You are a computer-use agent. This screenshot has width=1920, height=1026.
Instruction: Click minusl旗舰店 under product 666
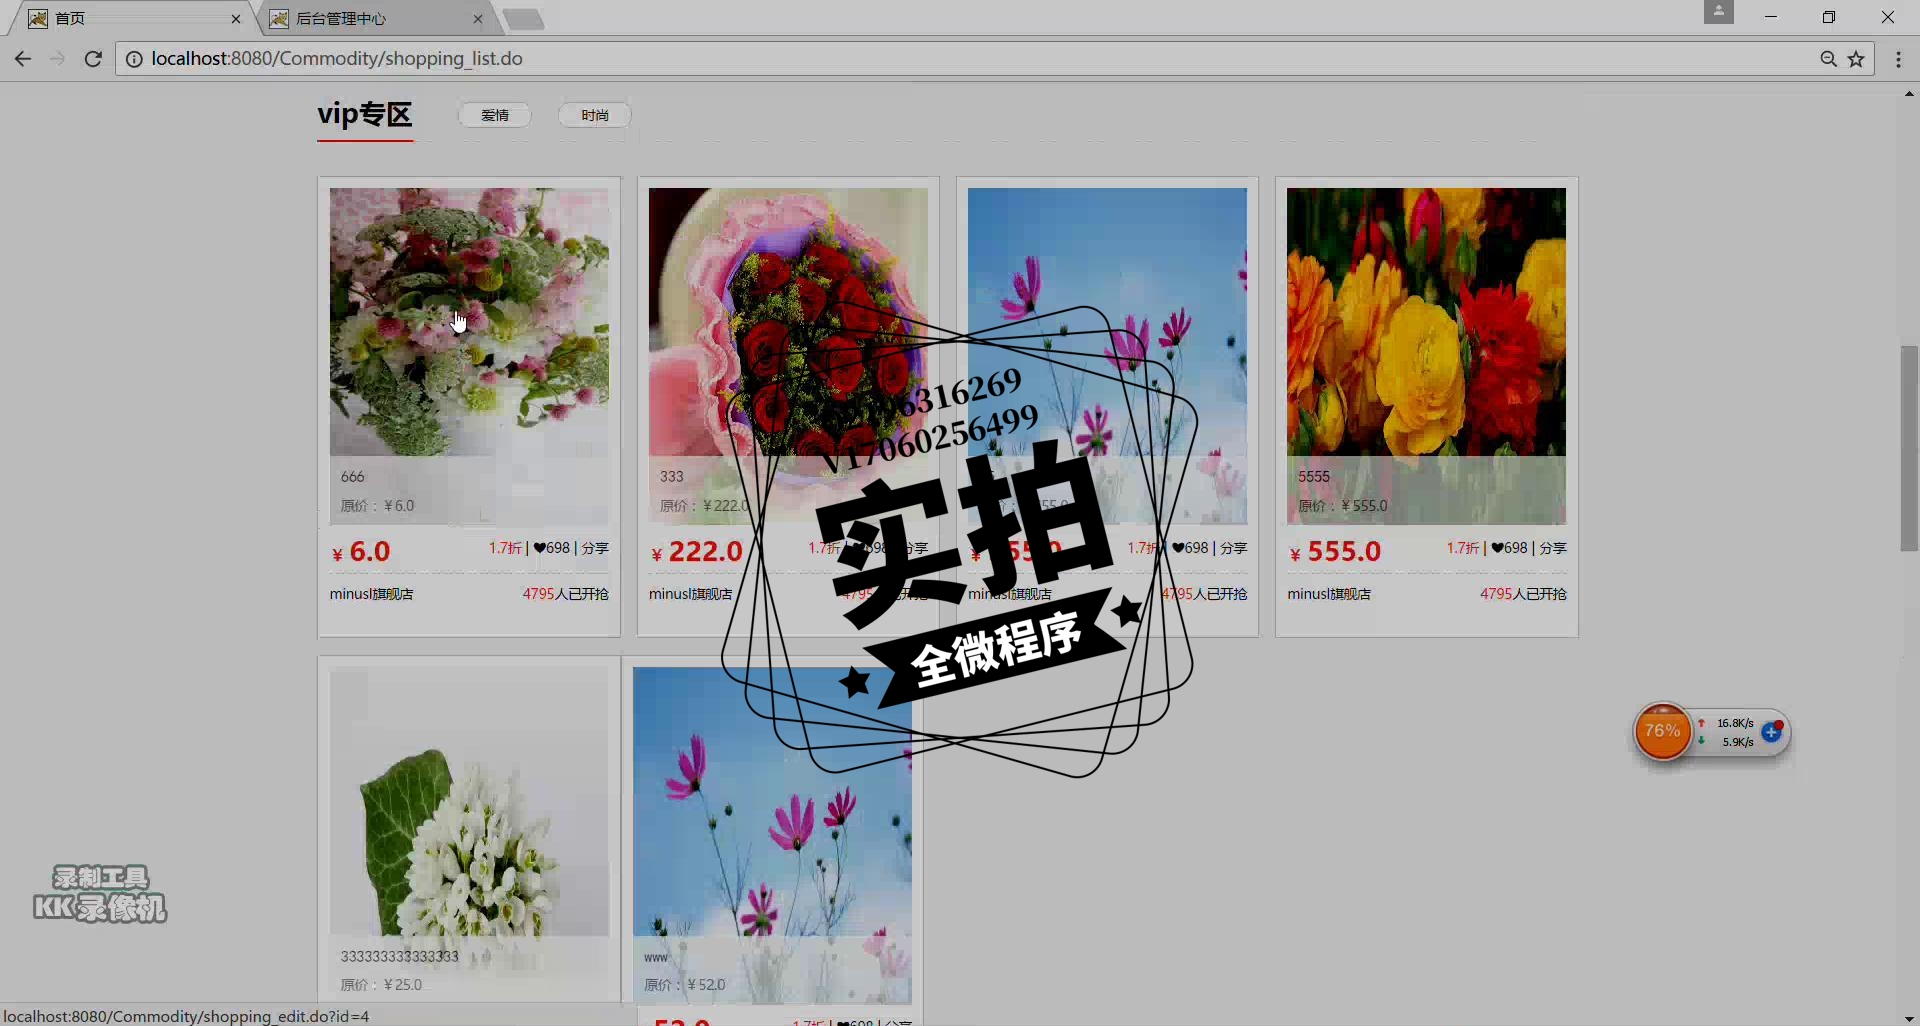coord(372,594)
